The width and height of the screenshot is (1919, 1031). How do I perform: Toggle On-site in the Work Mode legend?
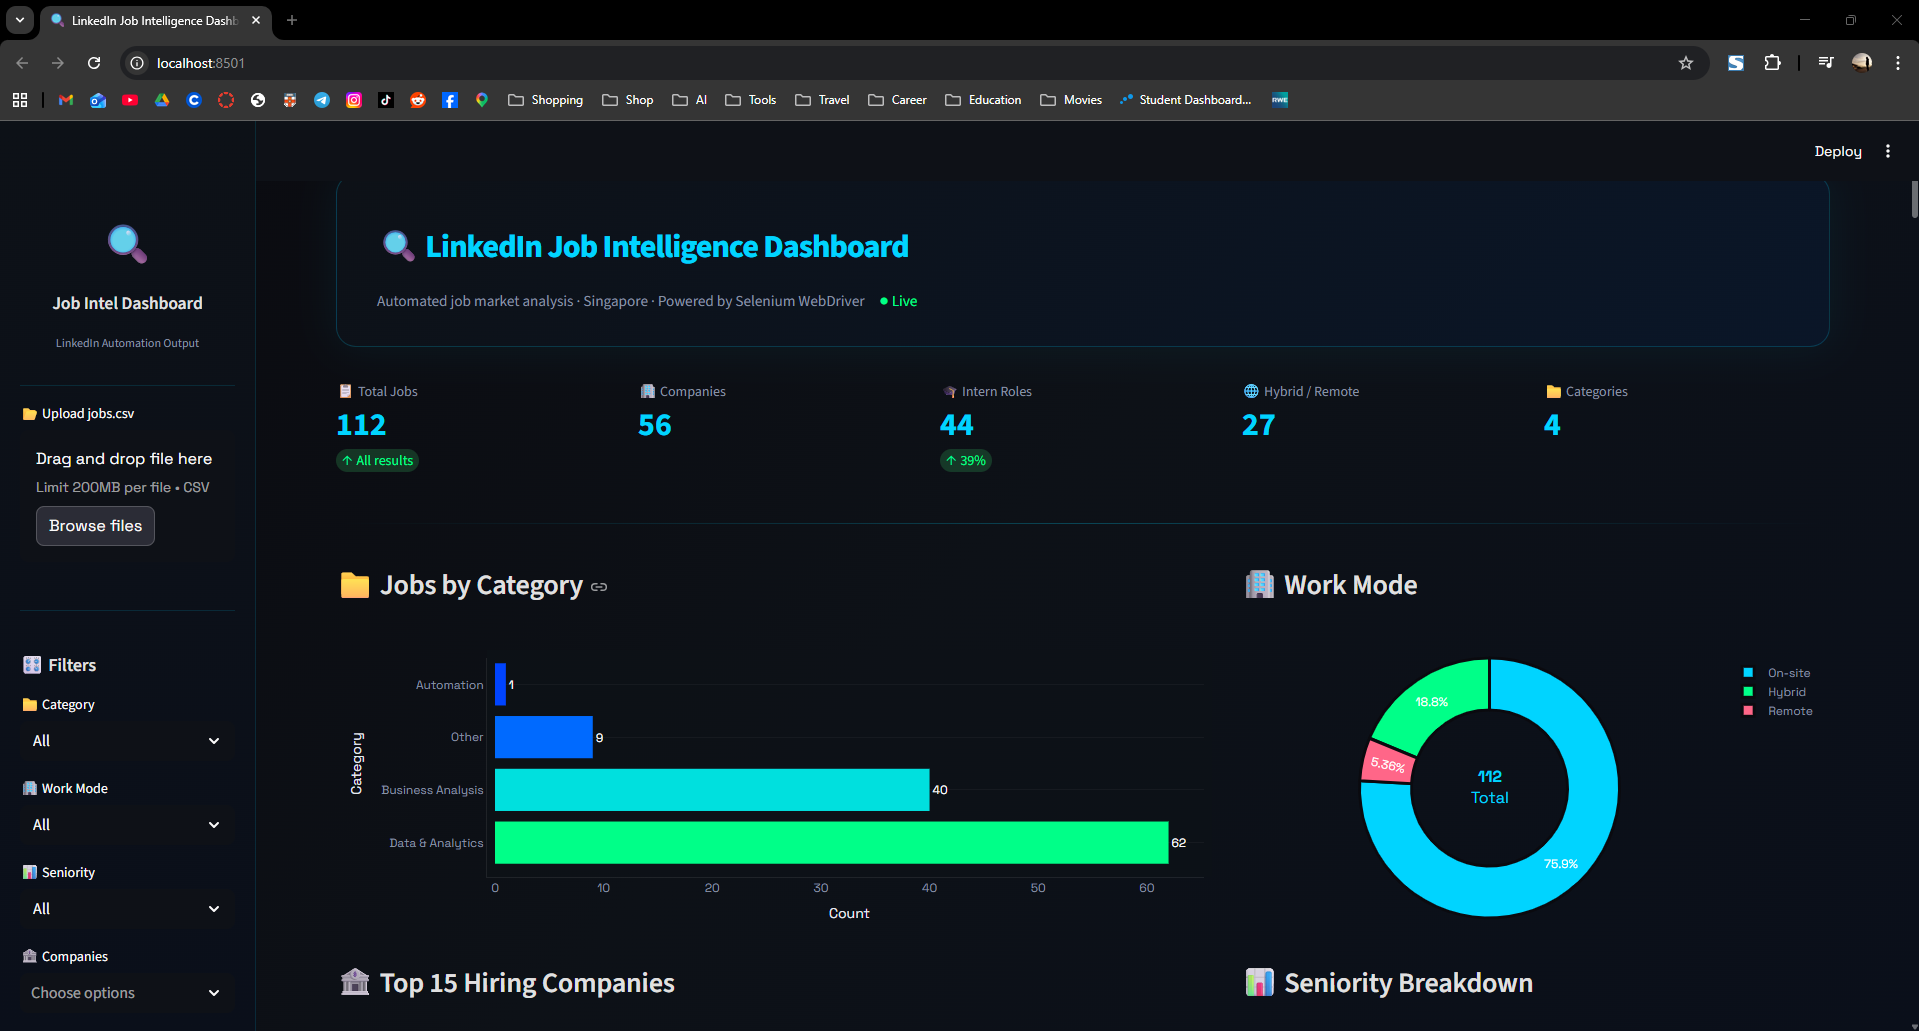coord(1777,673)
